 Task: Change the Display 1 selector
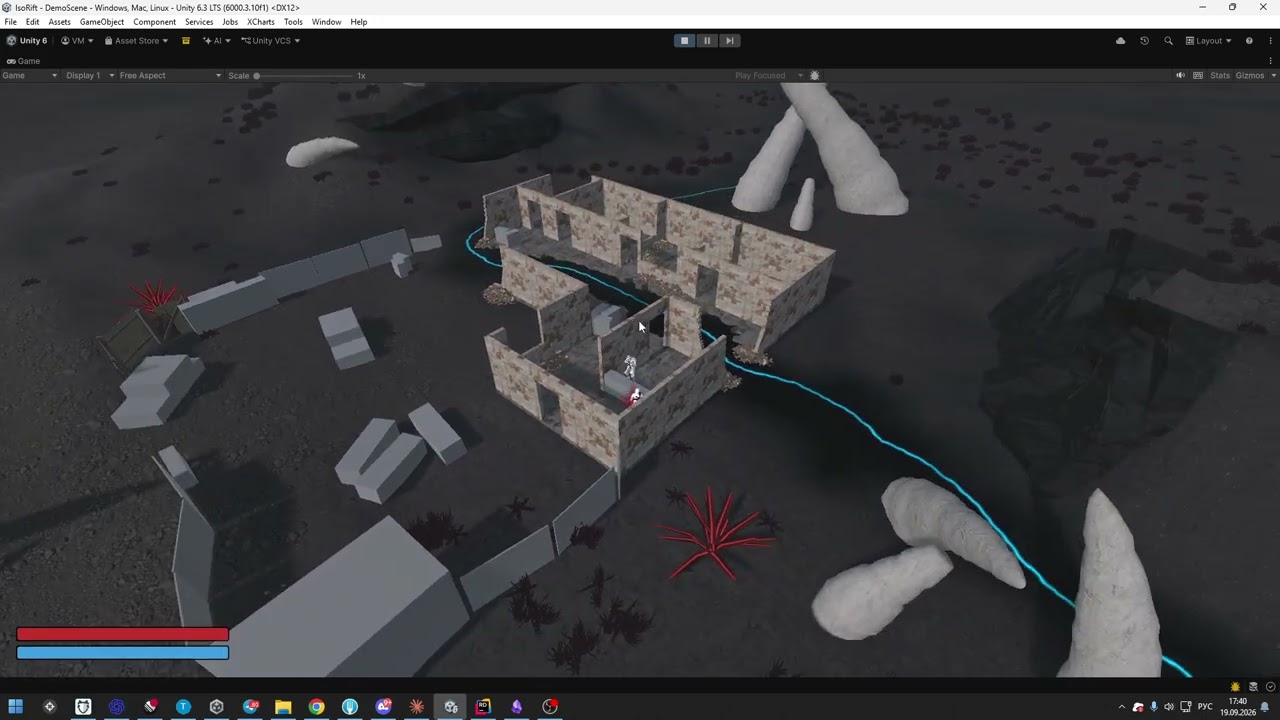(x=89, y=76)
